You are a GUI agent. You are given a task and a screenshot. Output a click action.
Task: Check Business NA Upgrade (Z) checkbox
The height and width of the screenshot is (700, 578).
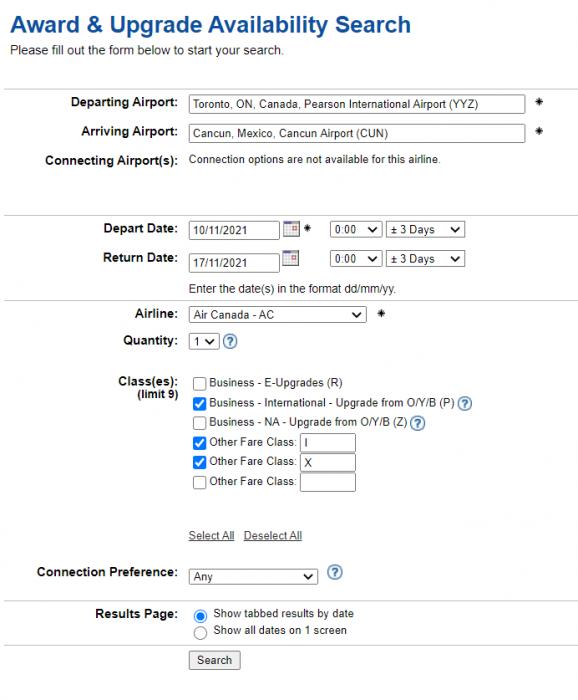pyautogui.click(x=200, y=423)
